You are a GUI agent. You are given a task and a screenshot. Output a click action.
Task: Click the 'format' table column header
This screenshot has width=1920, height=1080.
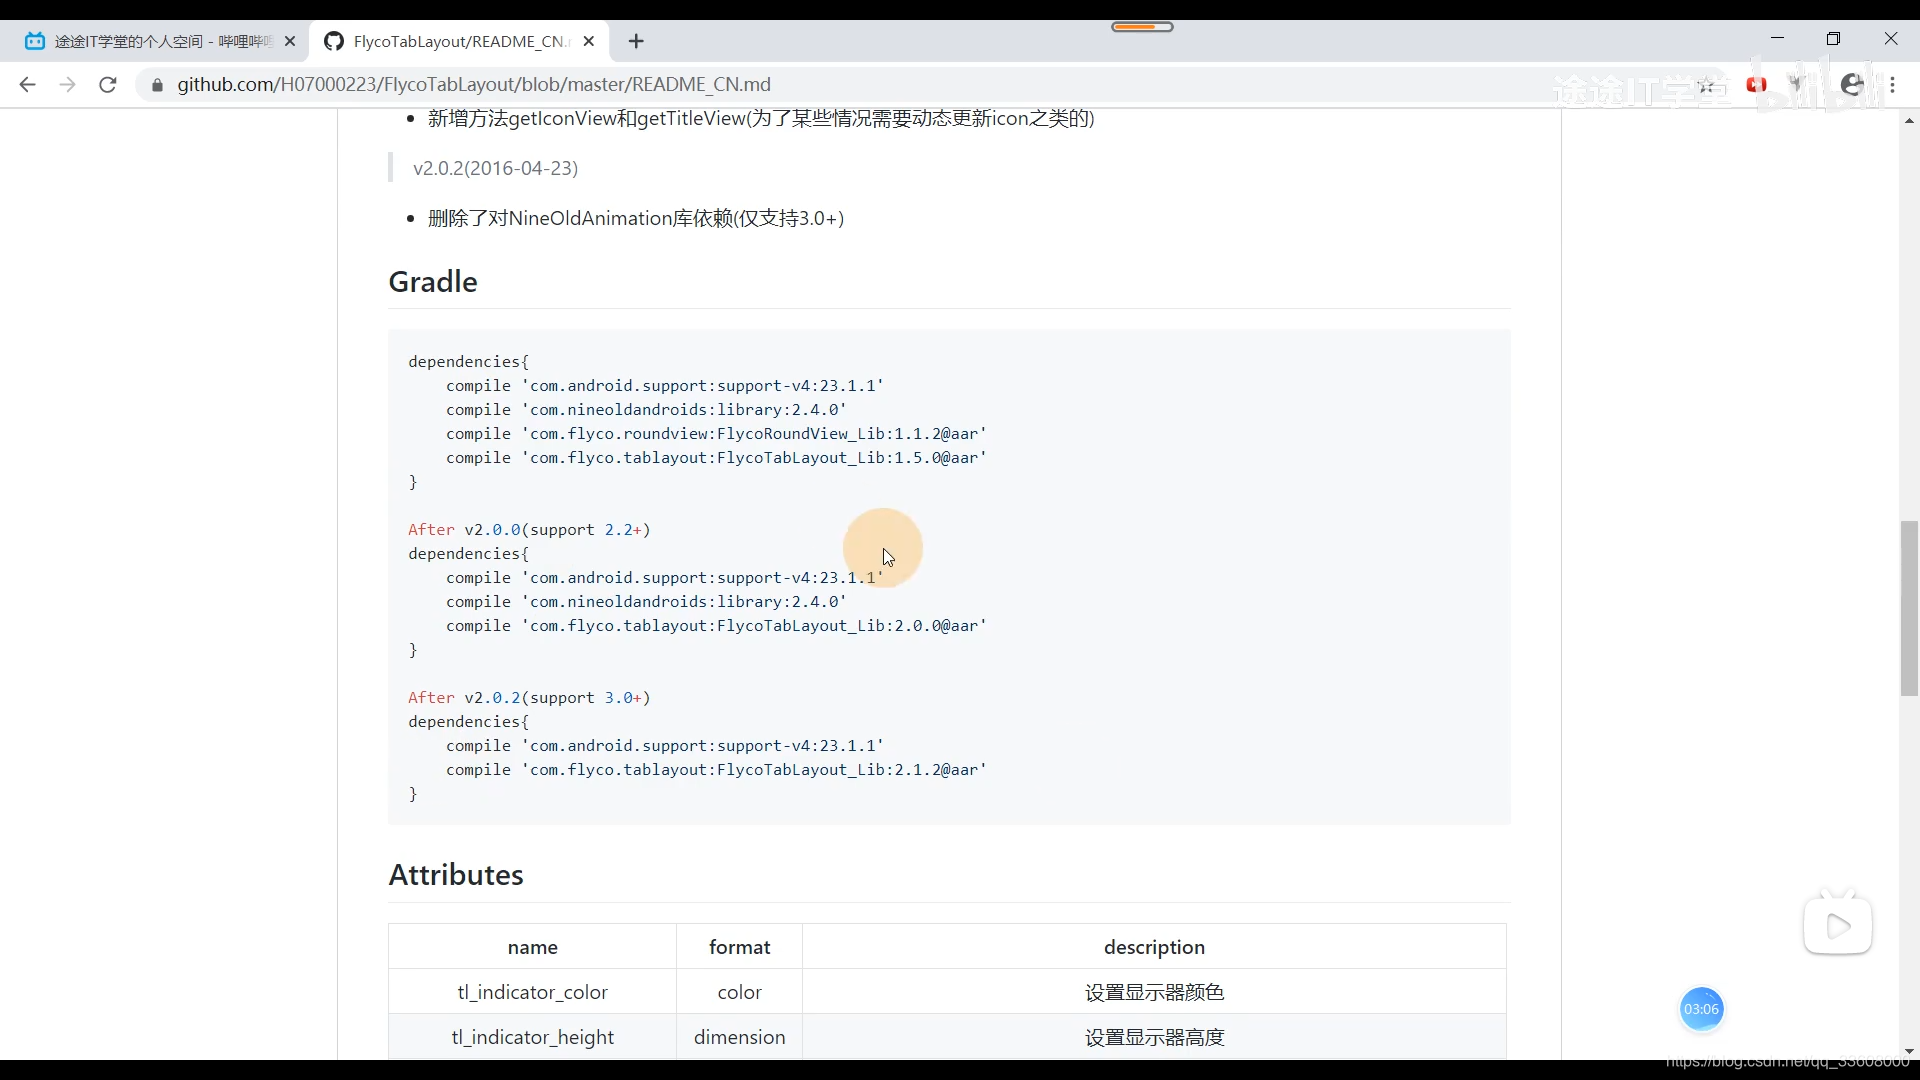pyautogui.click(x=740, y=947)
